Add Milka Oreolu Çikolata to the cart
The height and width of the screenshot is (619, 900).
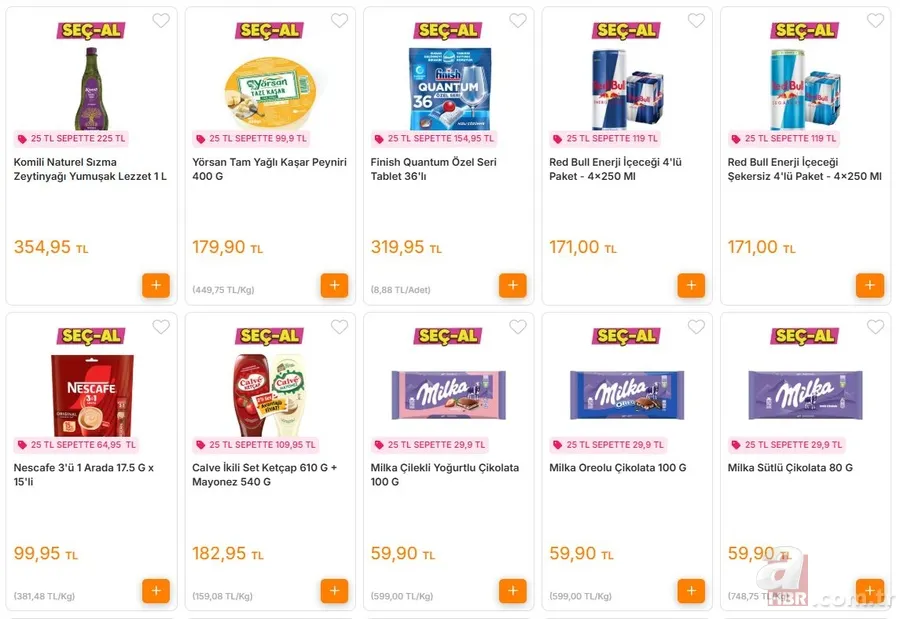pos(691,591)
